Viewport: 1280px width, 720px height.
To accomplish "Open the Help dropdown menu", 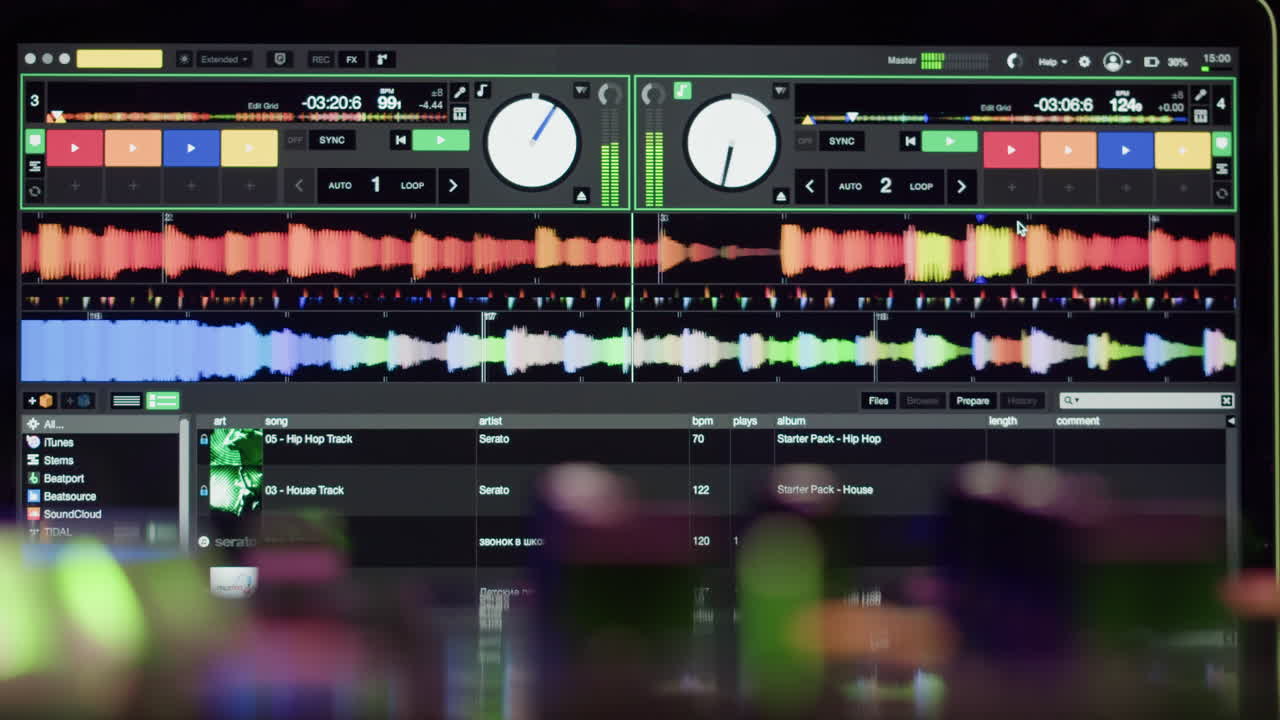I will coord(1050,61).
